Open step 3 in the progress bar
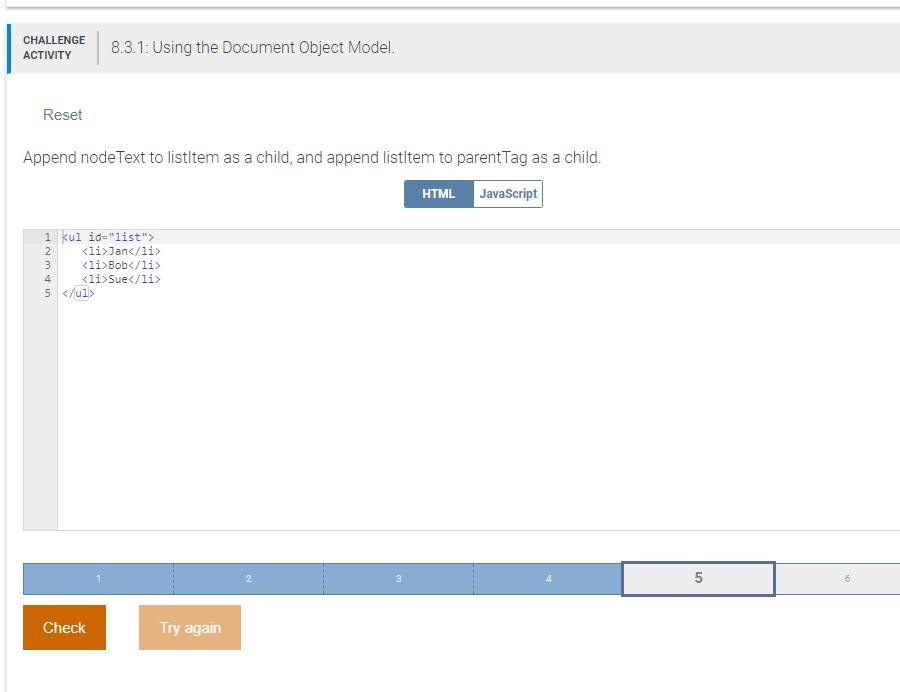 tap(398, 578)
